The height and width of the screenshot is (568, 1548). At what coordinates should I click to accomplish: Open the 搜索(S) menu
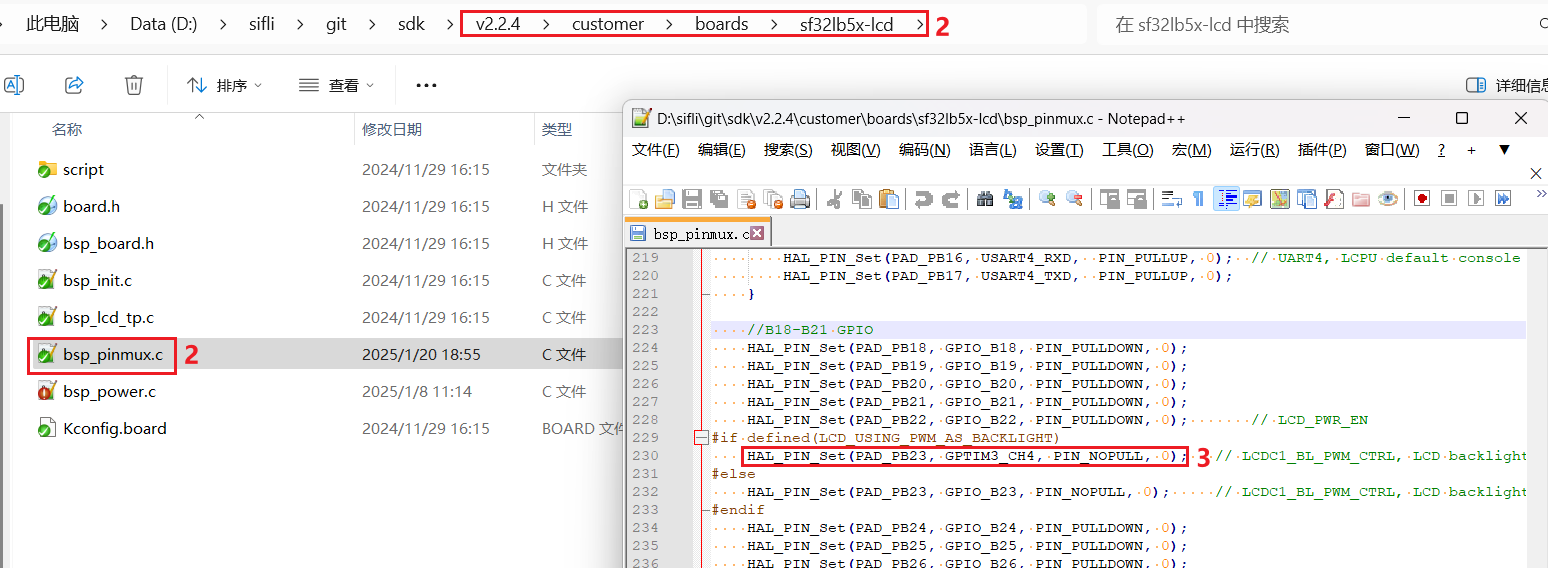coord(788,150)
